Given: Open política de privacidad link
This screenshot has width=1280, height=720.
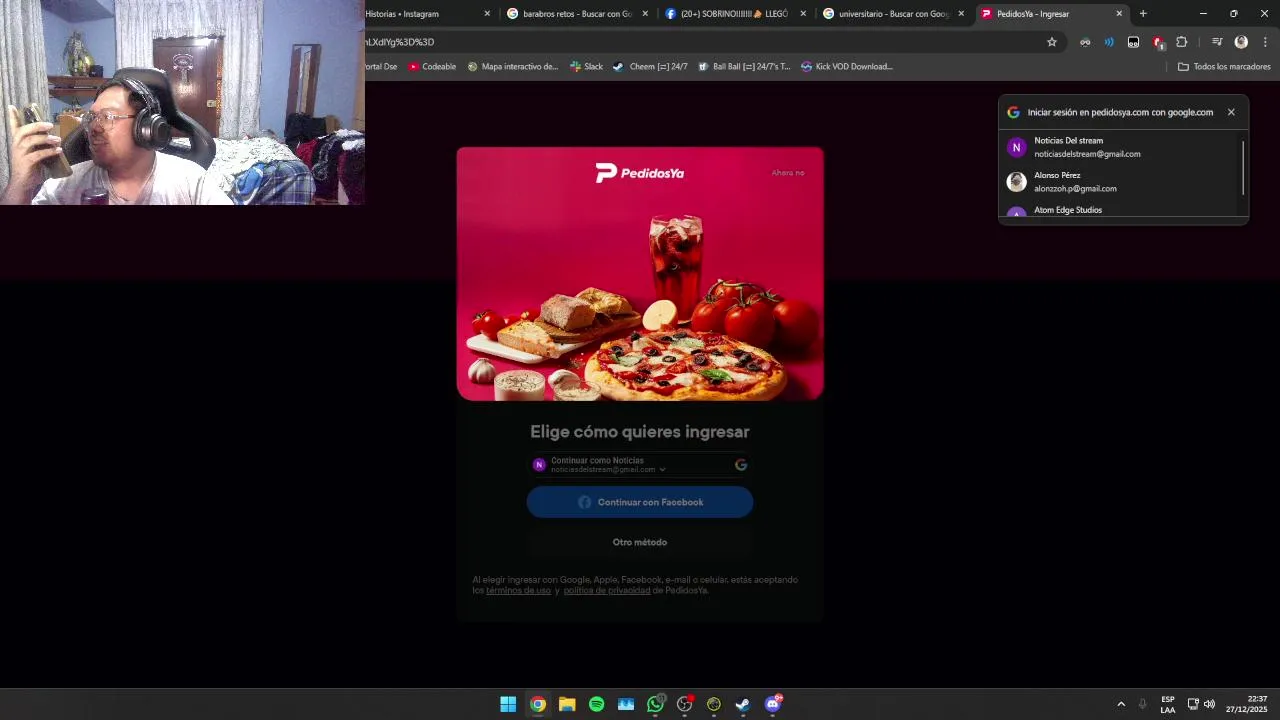Looking at the screenshot, I should click(x=607, y=591).
